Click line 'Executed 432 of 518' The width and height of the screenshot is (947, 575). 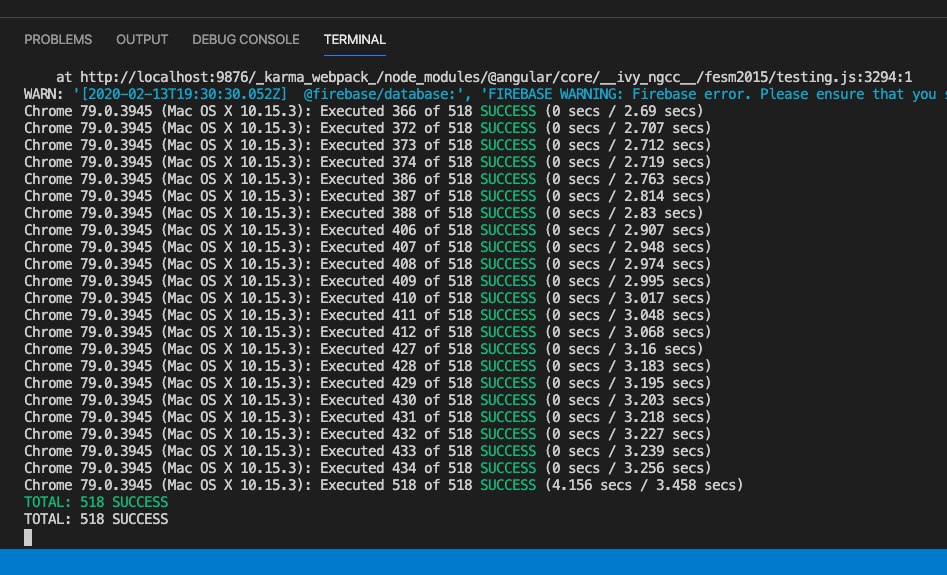[368, 434]
